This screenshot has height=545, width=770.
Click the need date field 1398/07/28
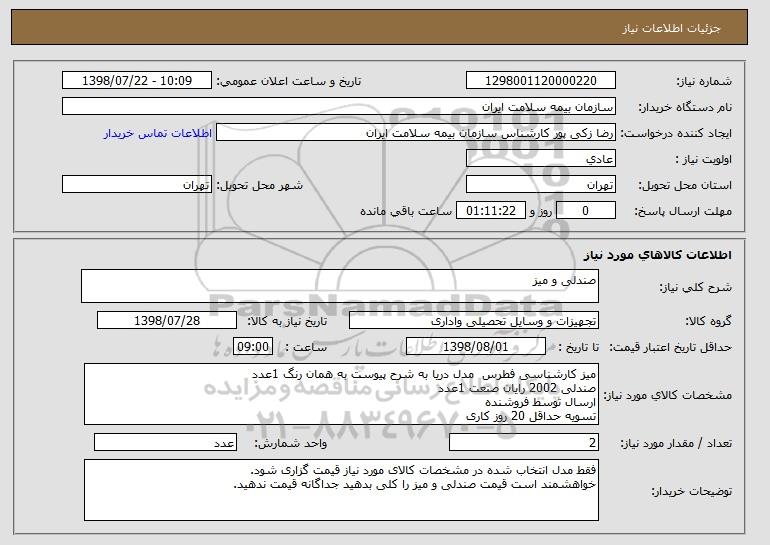click(167, 321)
